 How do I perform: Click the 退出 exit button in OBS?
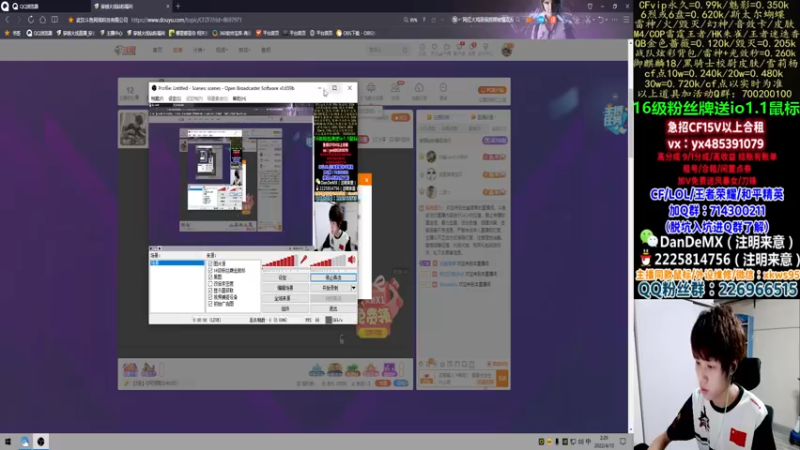(x=333, y=309)
